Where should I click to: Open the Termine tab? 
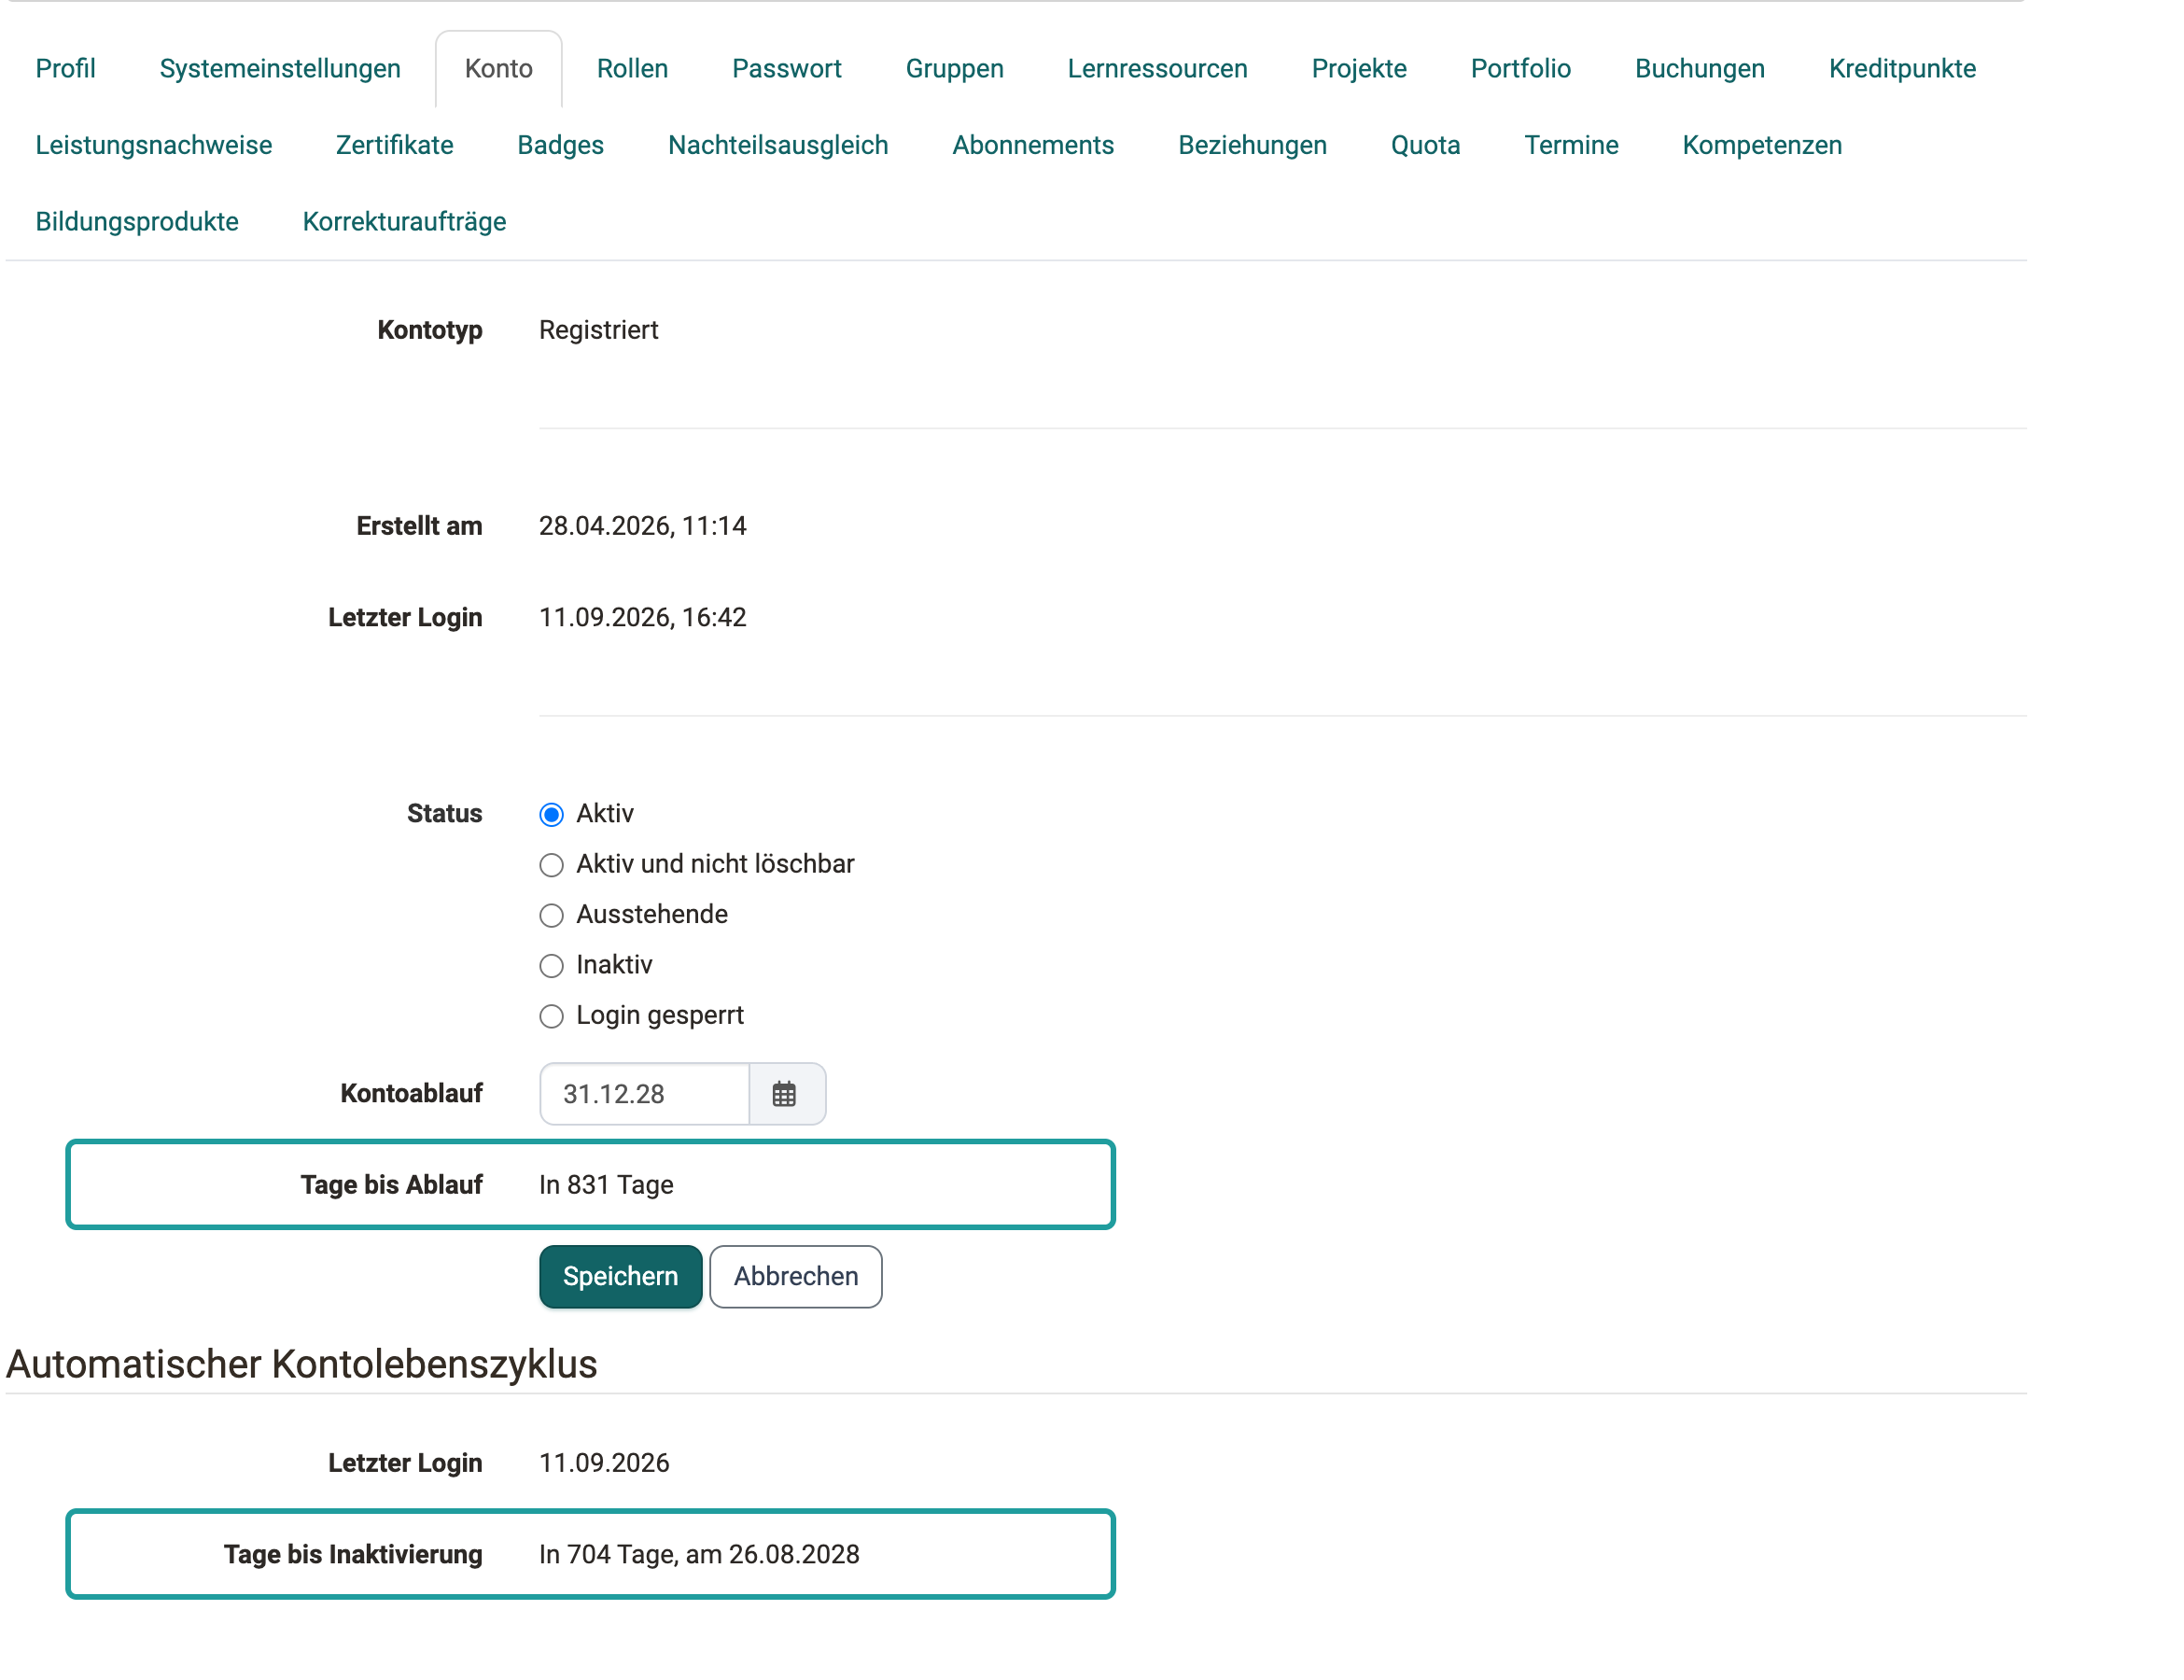point(1571,146)
